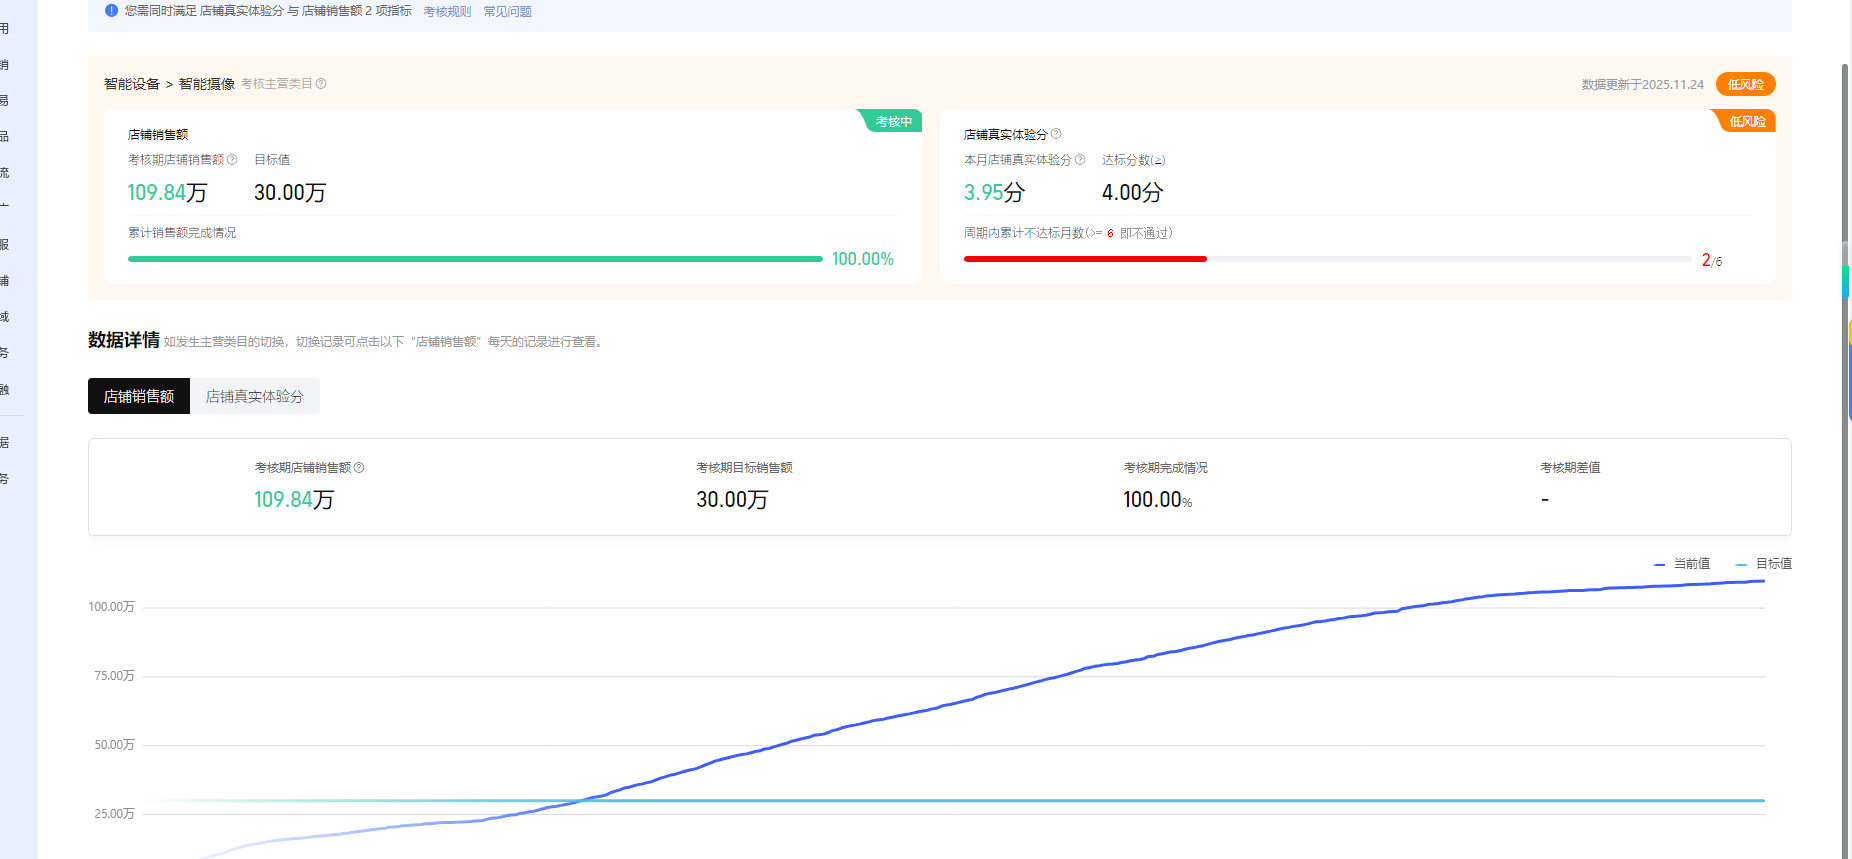Viewport: 1852px width, 859px height.
Task: Click help icon next to 店铺真实体验分 card title
Action: pos(1056,134)
